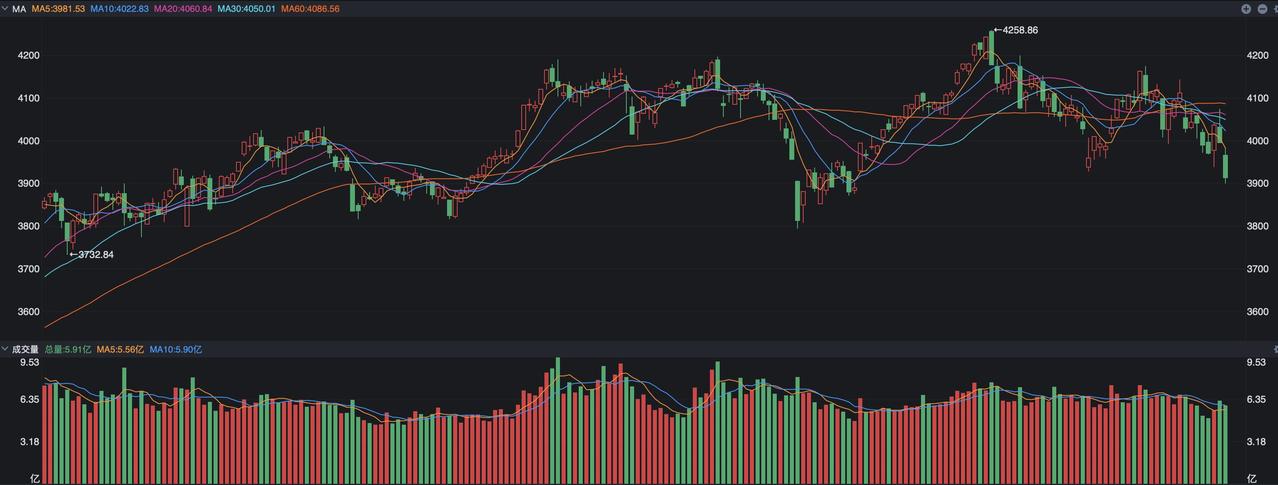Zoom out with the minus icon
The image size is (1278, 485).
1261,8
